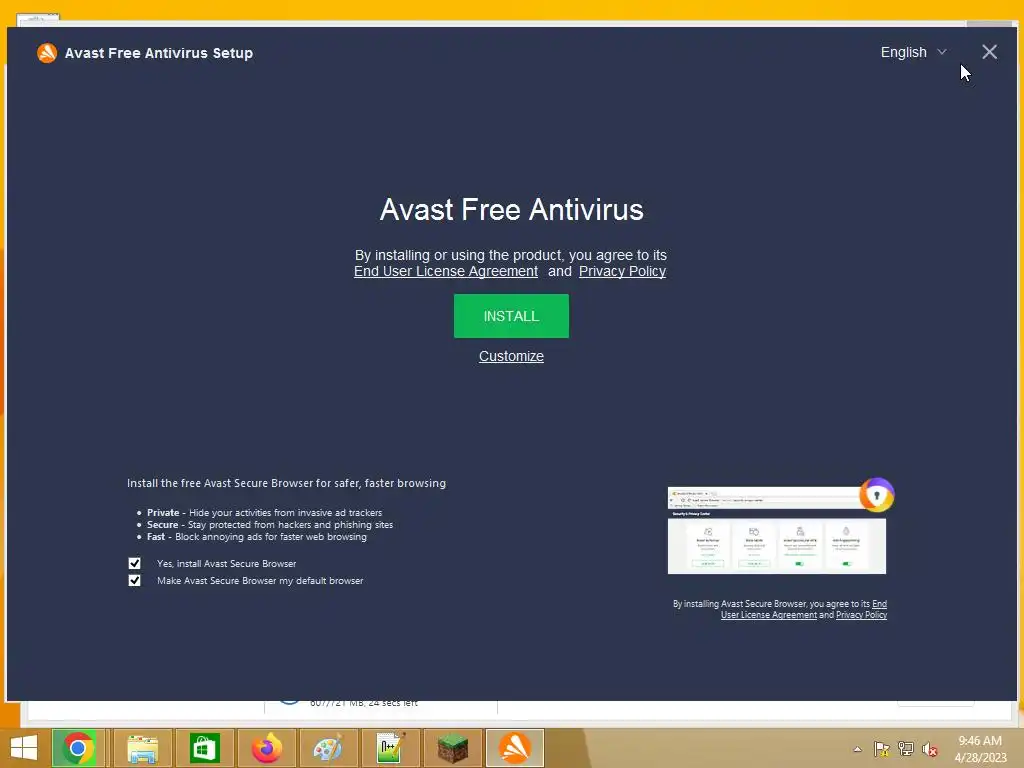Click the muted volume tray icon
The height and width of the screenshot is (768, 1024).
point(930,749)
